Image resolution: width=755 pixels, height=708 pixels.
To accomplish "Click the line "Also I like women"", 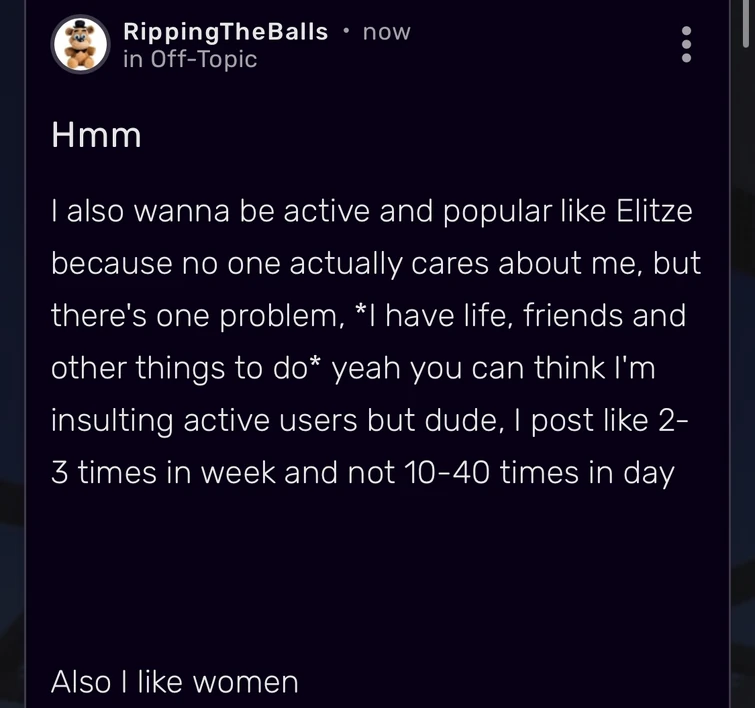I will (x=175, y=681).
